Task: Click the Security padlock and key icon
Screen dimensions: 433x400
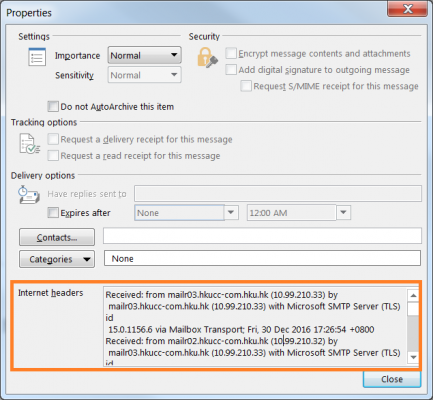Action: 207,57
